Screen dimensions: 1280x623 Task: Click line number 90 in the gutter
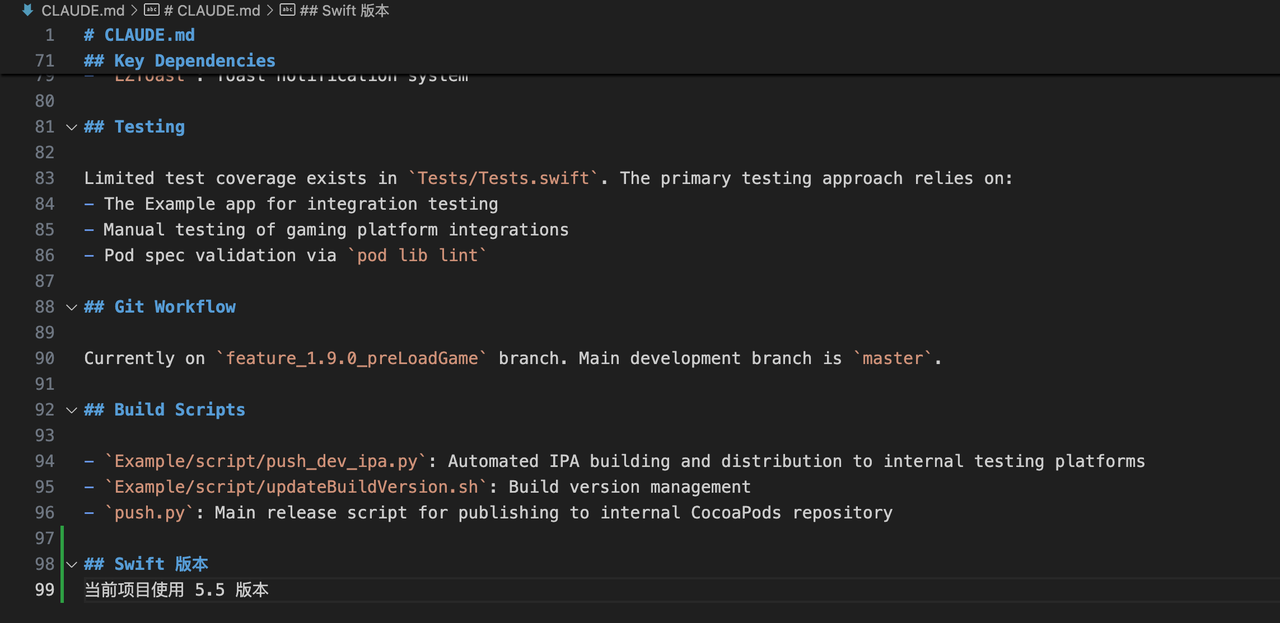tap(44, 358)
